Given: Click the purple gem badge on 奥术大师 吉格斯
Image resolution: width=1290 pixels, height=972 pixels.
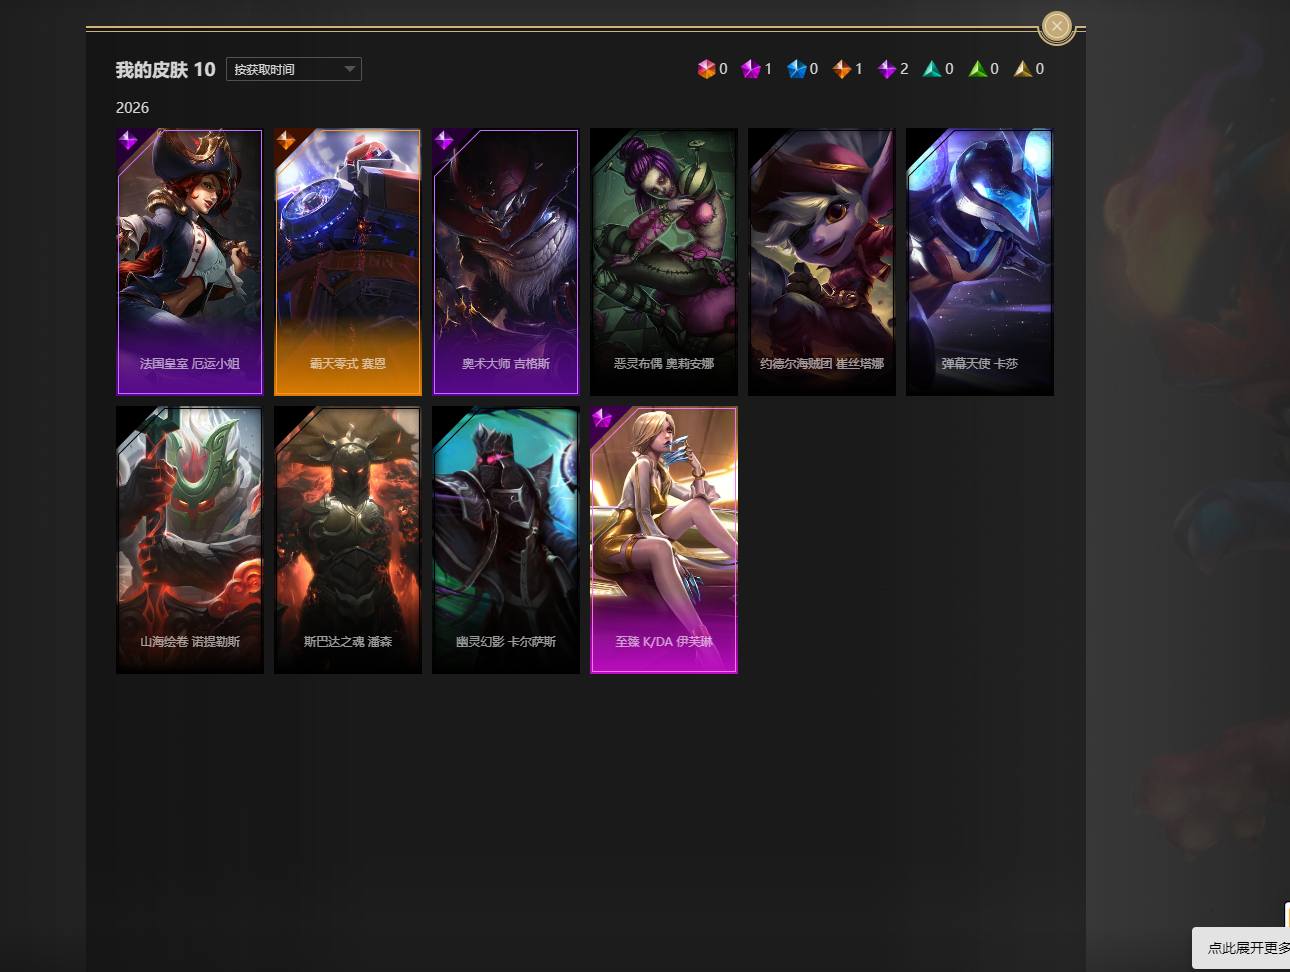Looking at the screenshot, I should click(x=444, y=141).
